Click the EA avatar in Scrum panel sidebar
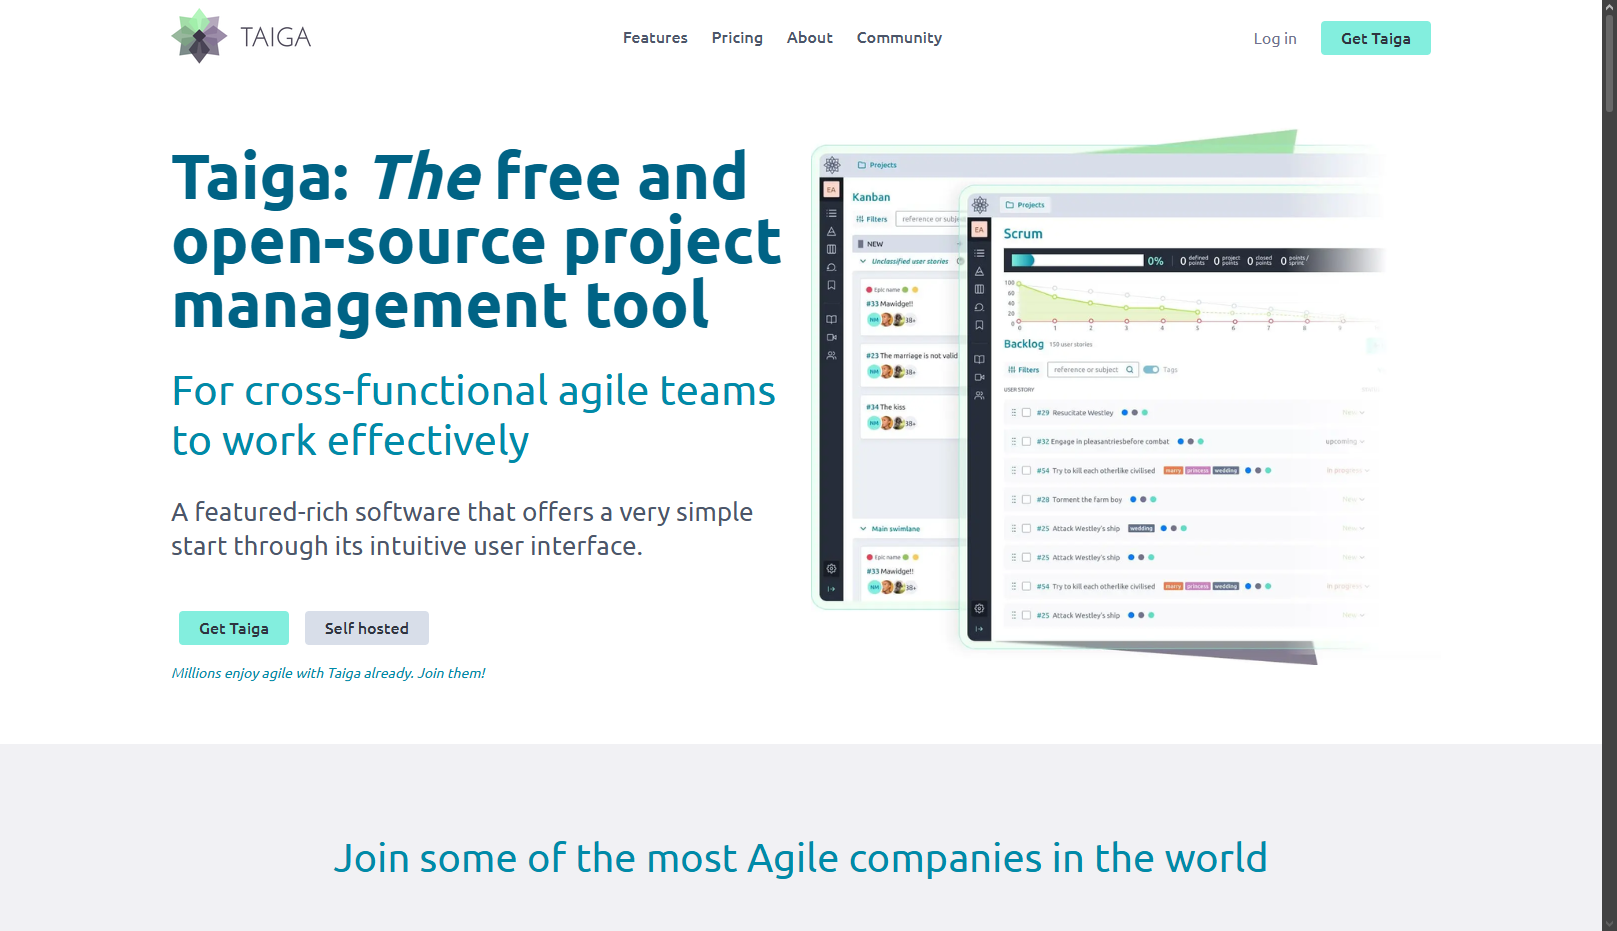 click(x=979, y=230)
